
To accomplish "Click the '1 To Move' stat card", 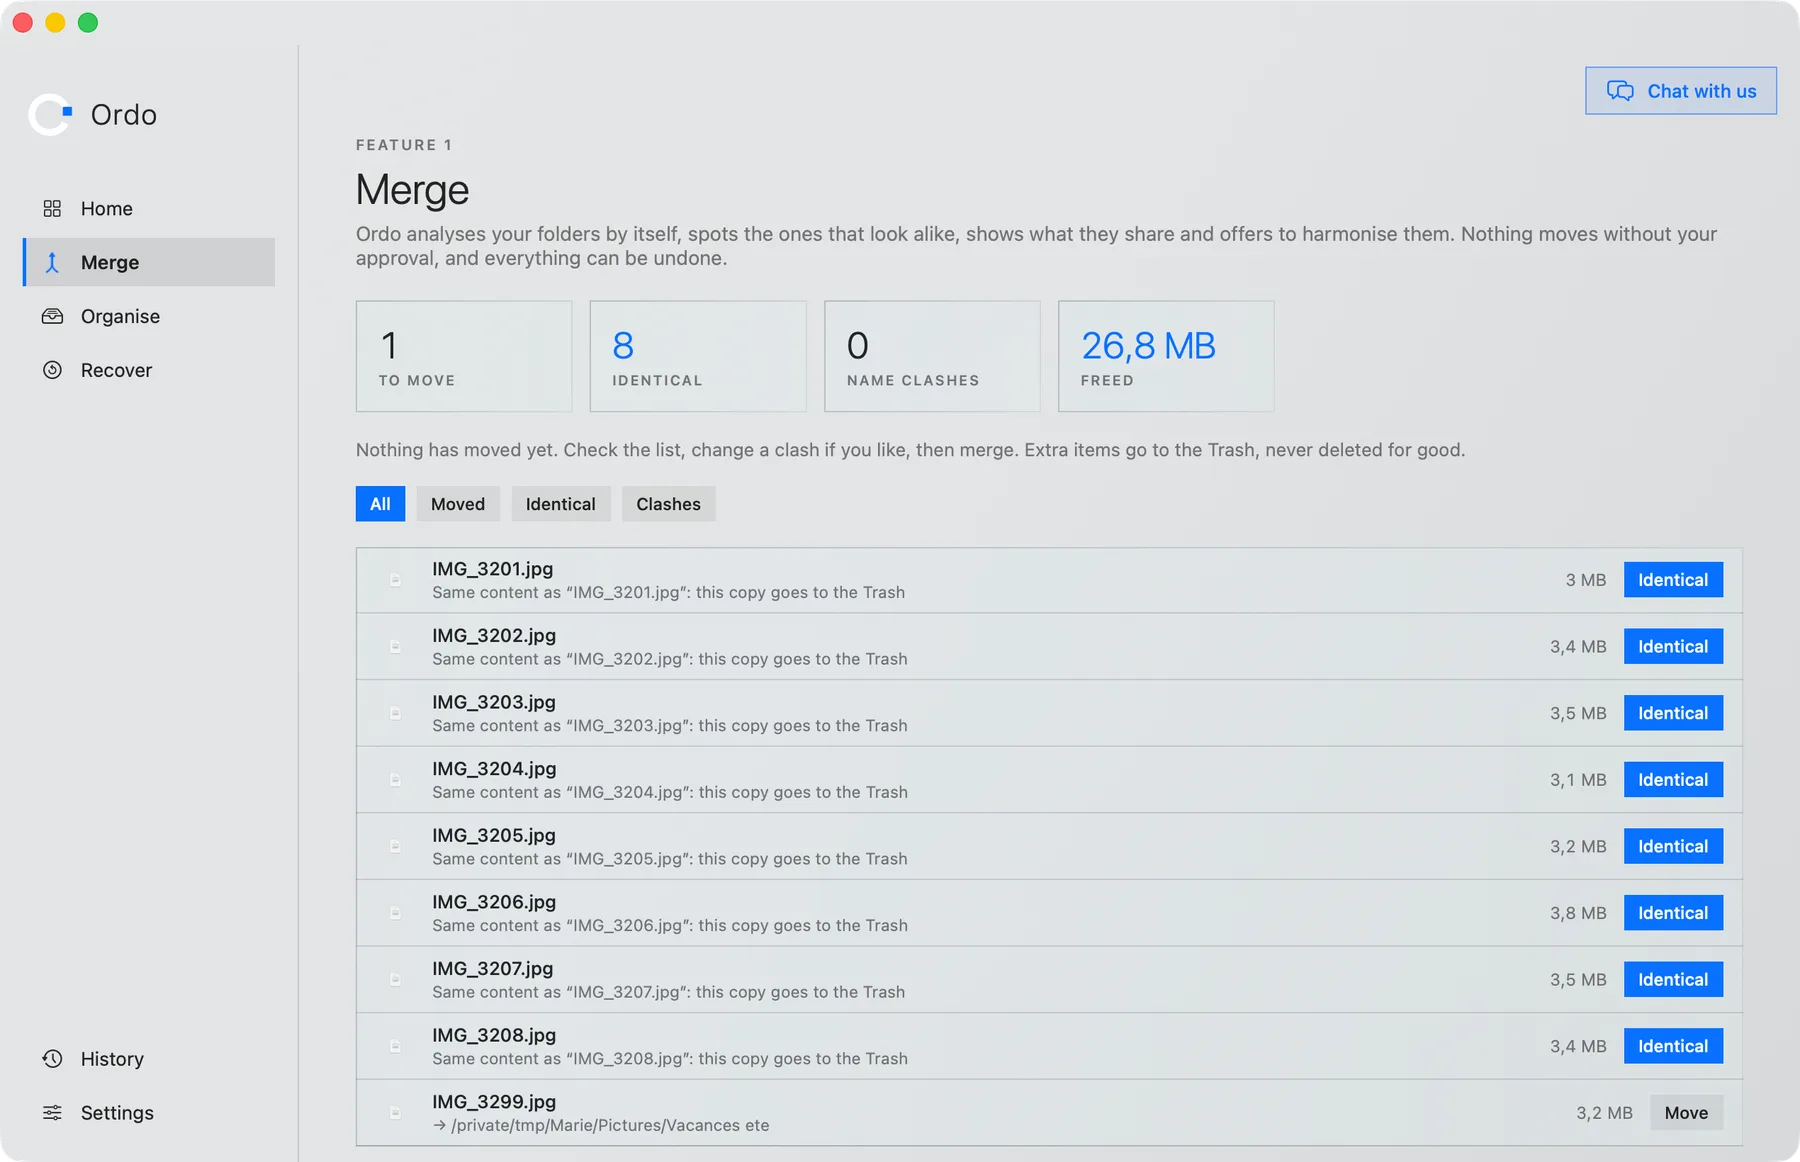I will pyautogui.click(x=464, y=356).
